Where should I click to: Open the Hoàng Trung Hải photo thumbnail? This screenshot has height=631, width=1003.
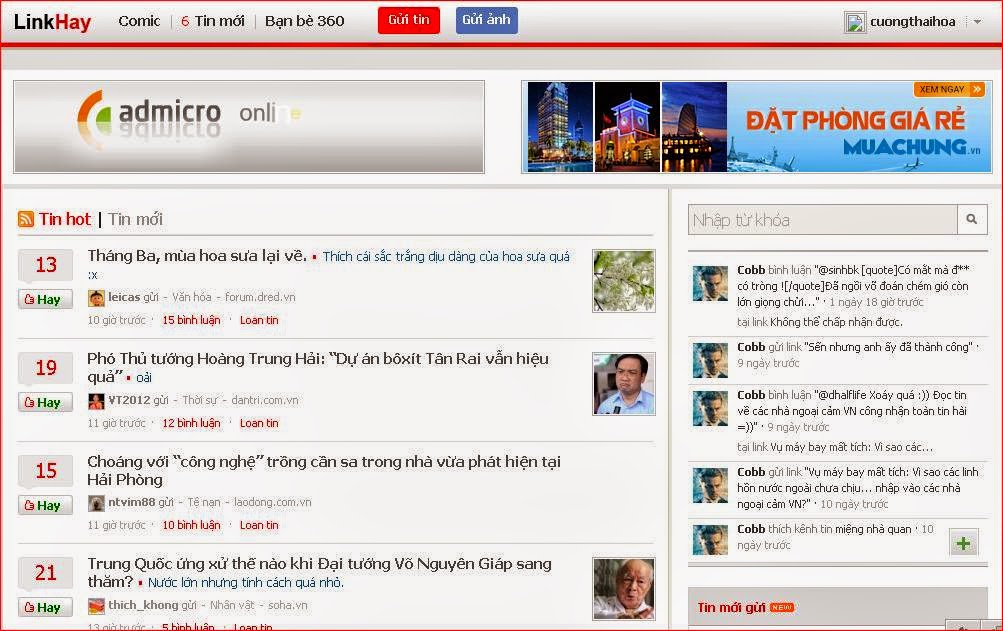[x=624, y=384]
